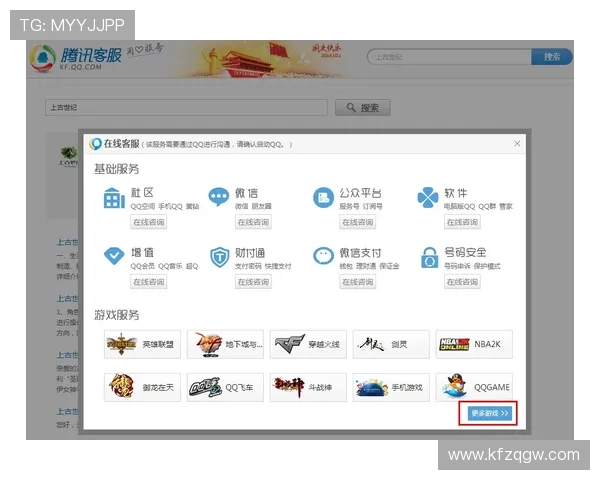The height and width of the screenshot is (480, 600).
Task: Click the online service dialog title icon
Action: tap(95, 144)
